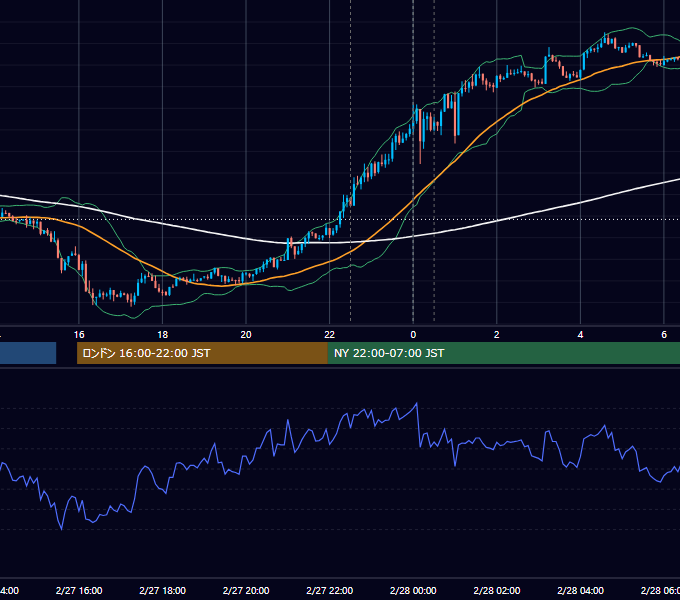Click the 4 label on the upper time axis
The image size is (680, 600).
tap(580, 335)
